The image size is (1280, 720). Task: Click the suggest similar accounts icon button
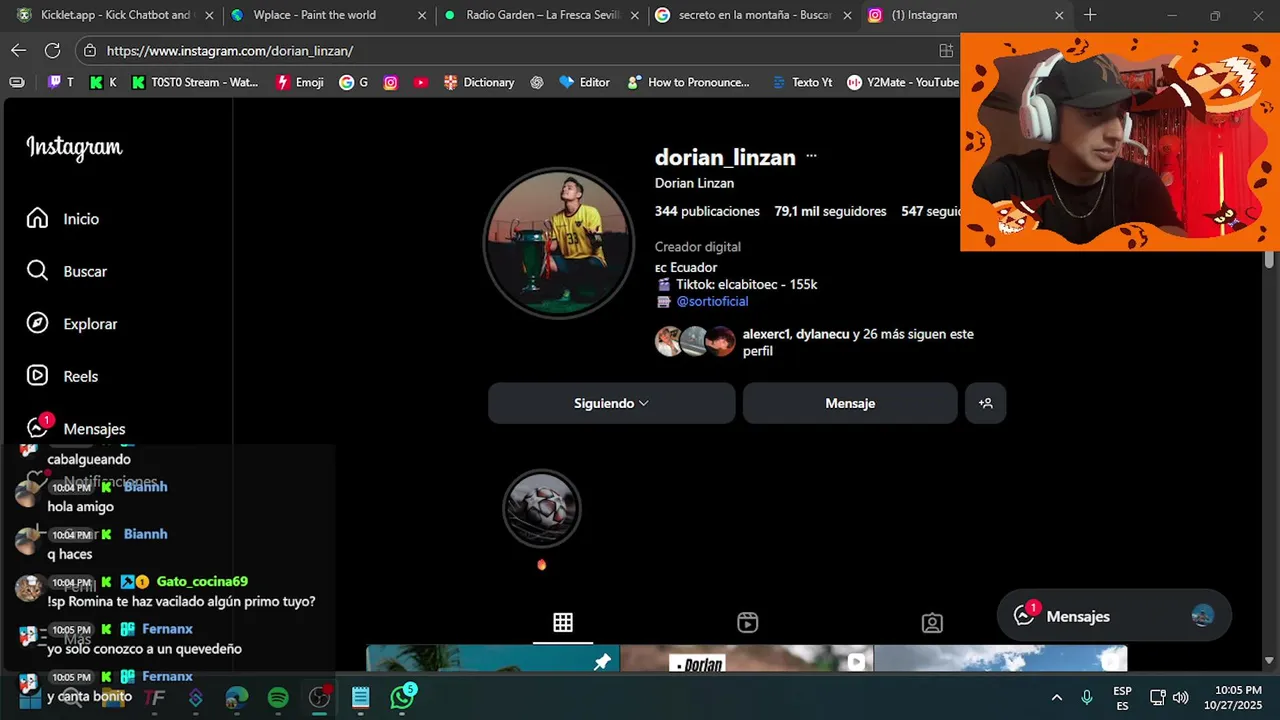click(985, 403)
